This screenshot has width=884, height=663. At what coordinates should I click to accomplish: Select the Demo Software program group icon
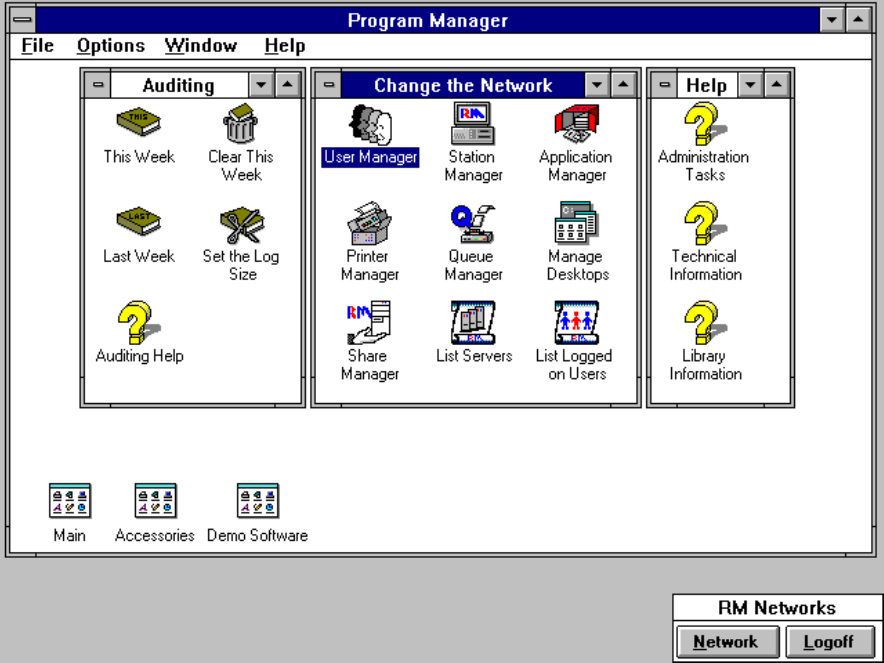[x=258, y=501]
